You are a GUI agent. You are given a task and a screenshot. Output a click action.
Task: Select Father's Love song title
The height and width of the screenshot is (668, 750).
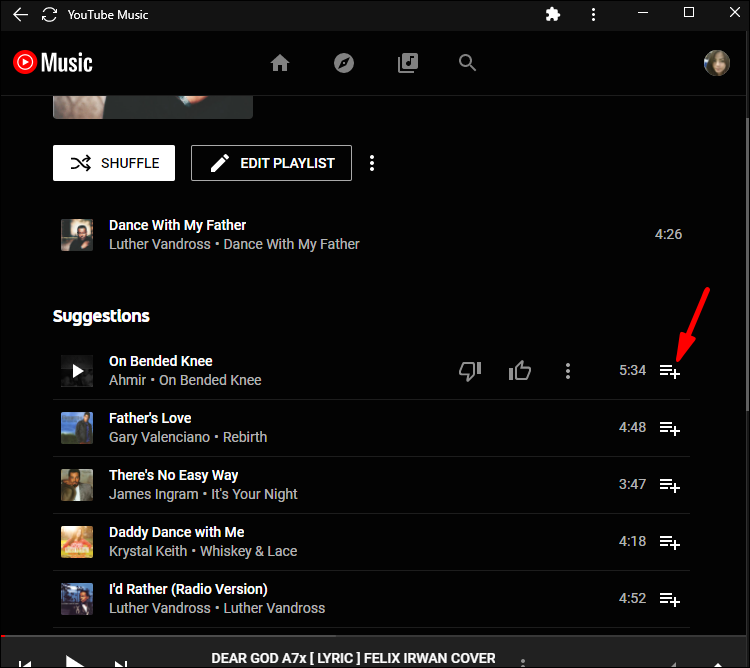[x=150, y=418]
